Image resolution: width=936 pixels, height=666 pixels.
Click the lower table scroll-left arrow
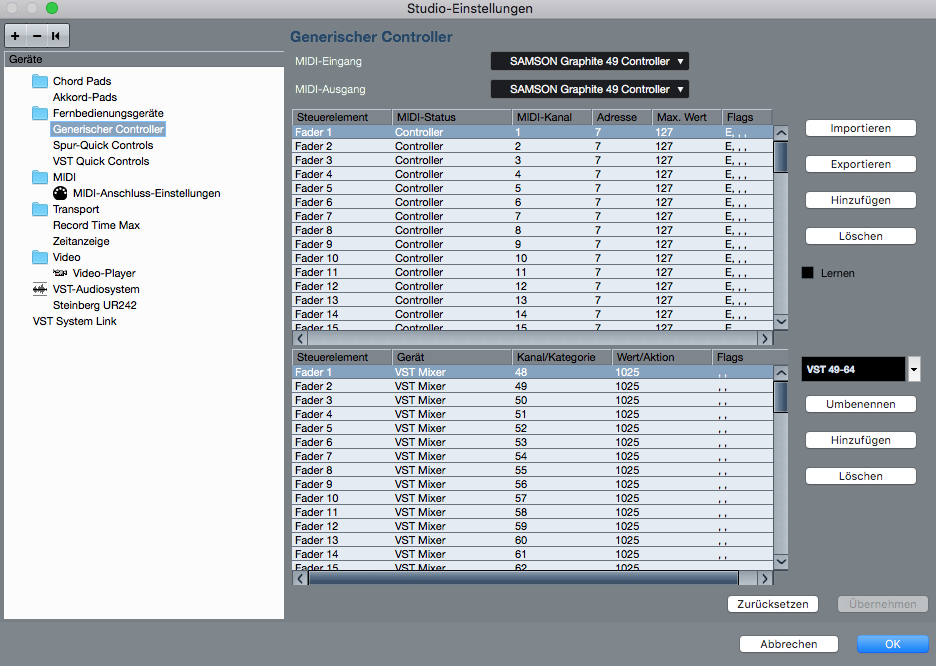tap(300, 578)
